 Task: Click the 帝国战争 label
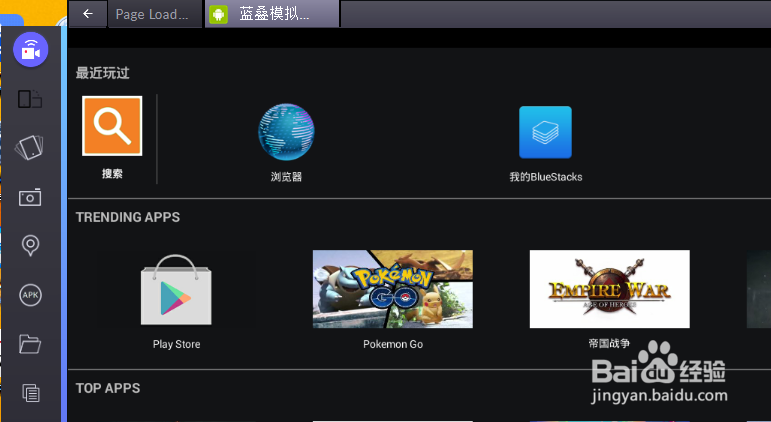609,343
